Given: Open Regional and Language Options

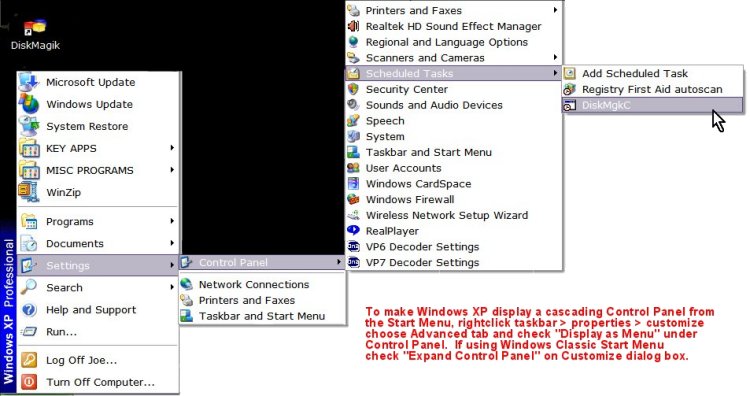Looking at the screenshot, I should pos(453,42).
